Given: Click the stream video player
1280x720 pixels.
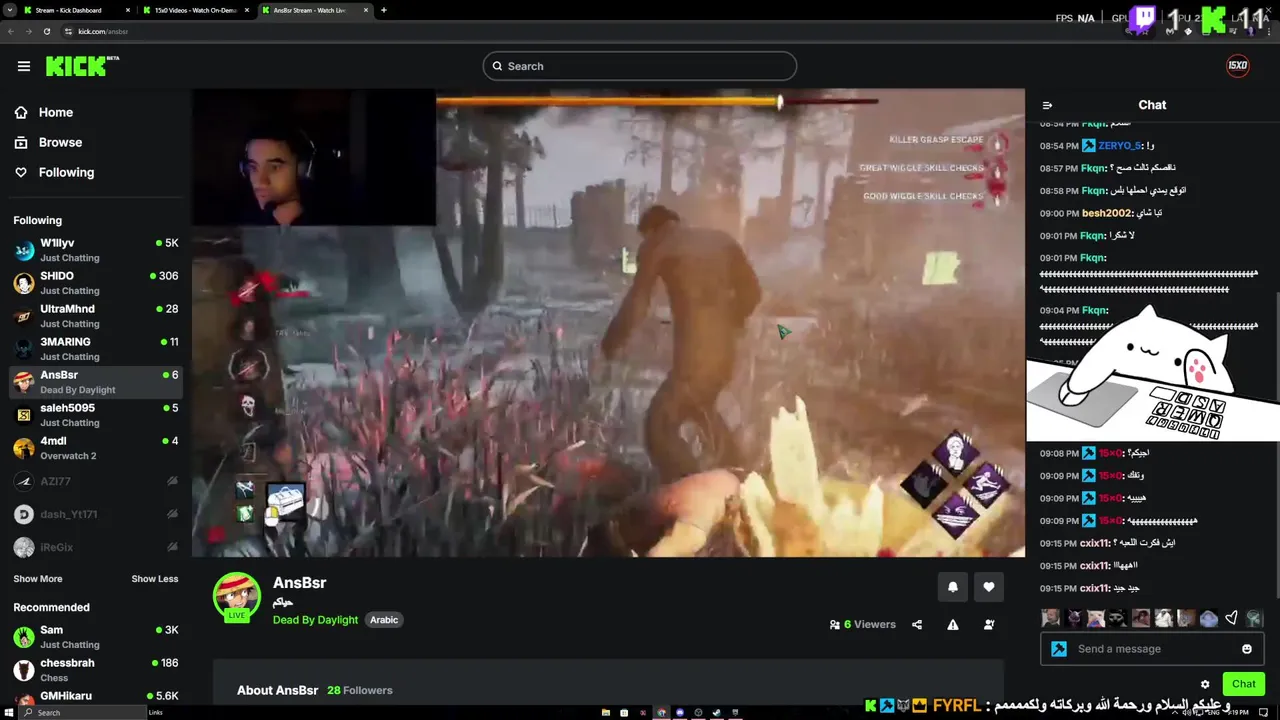Looking at the screenshot, I should 608,323.
